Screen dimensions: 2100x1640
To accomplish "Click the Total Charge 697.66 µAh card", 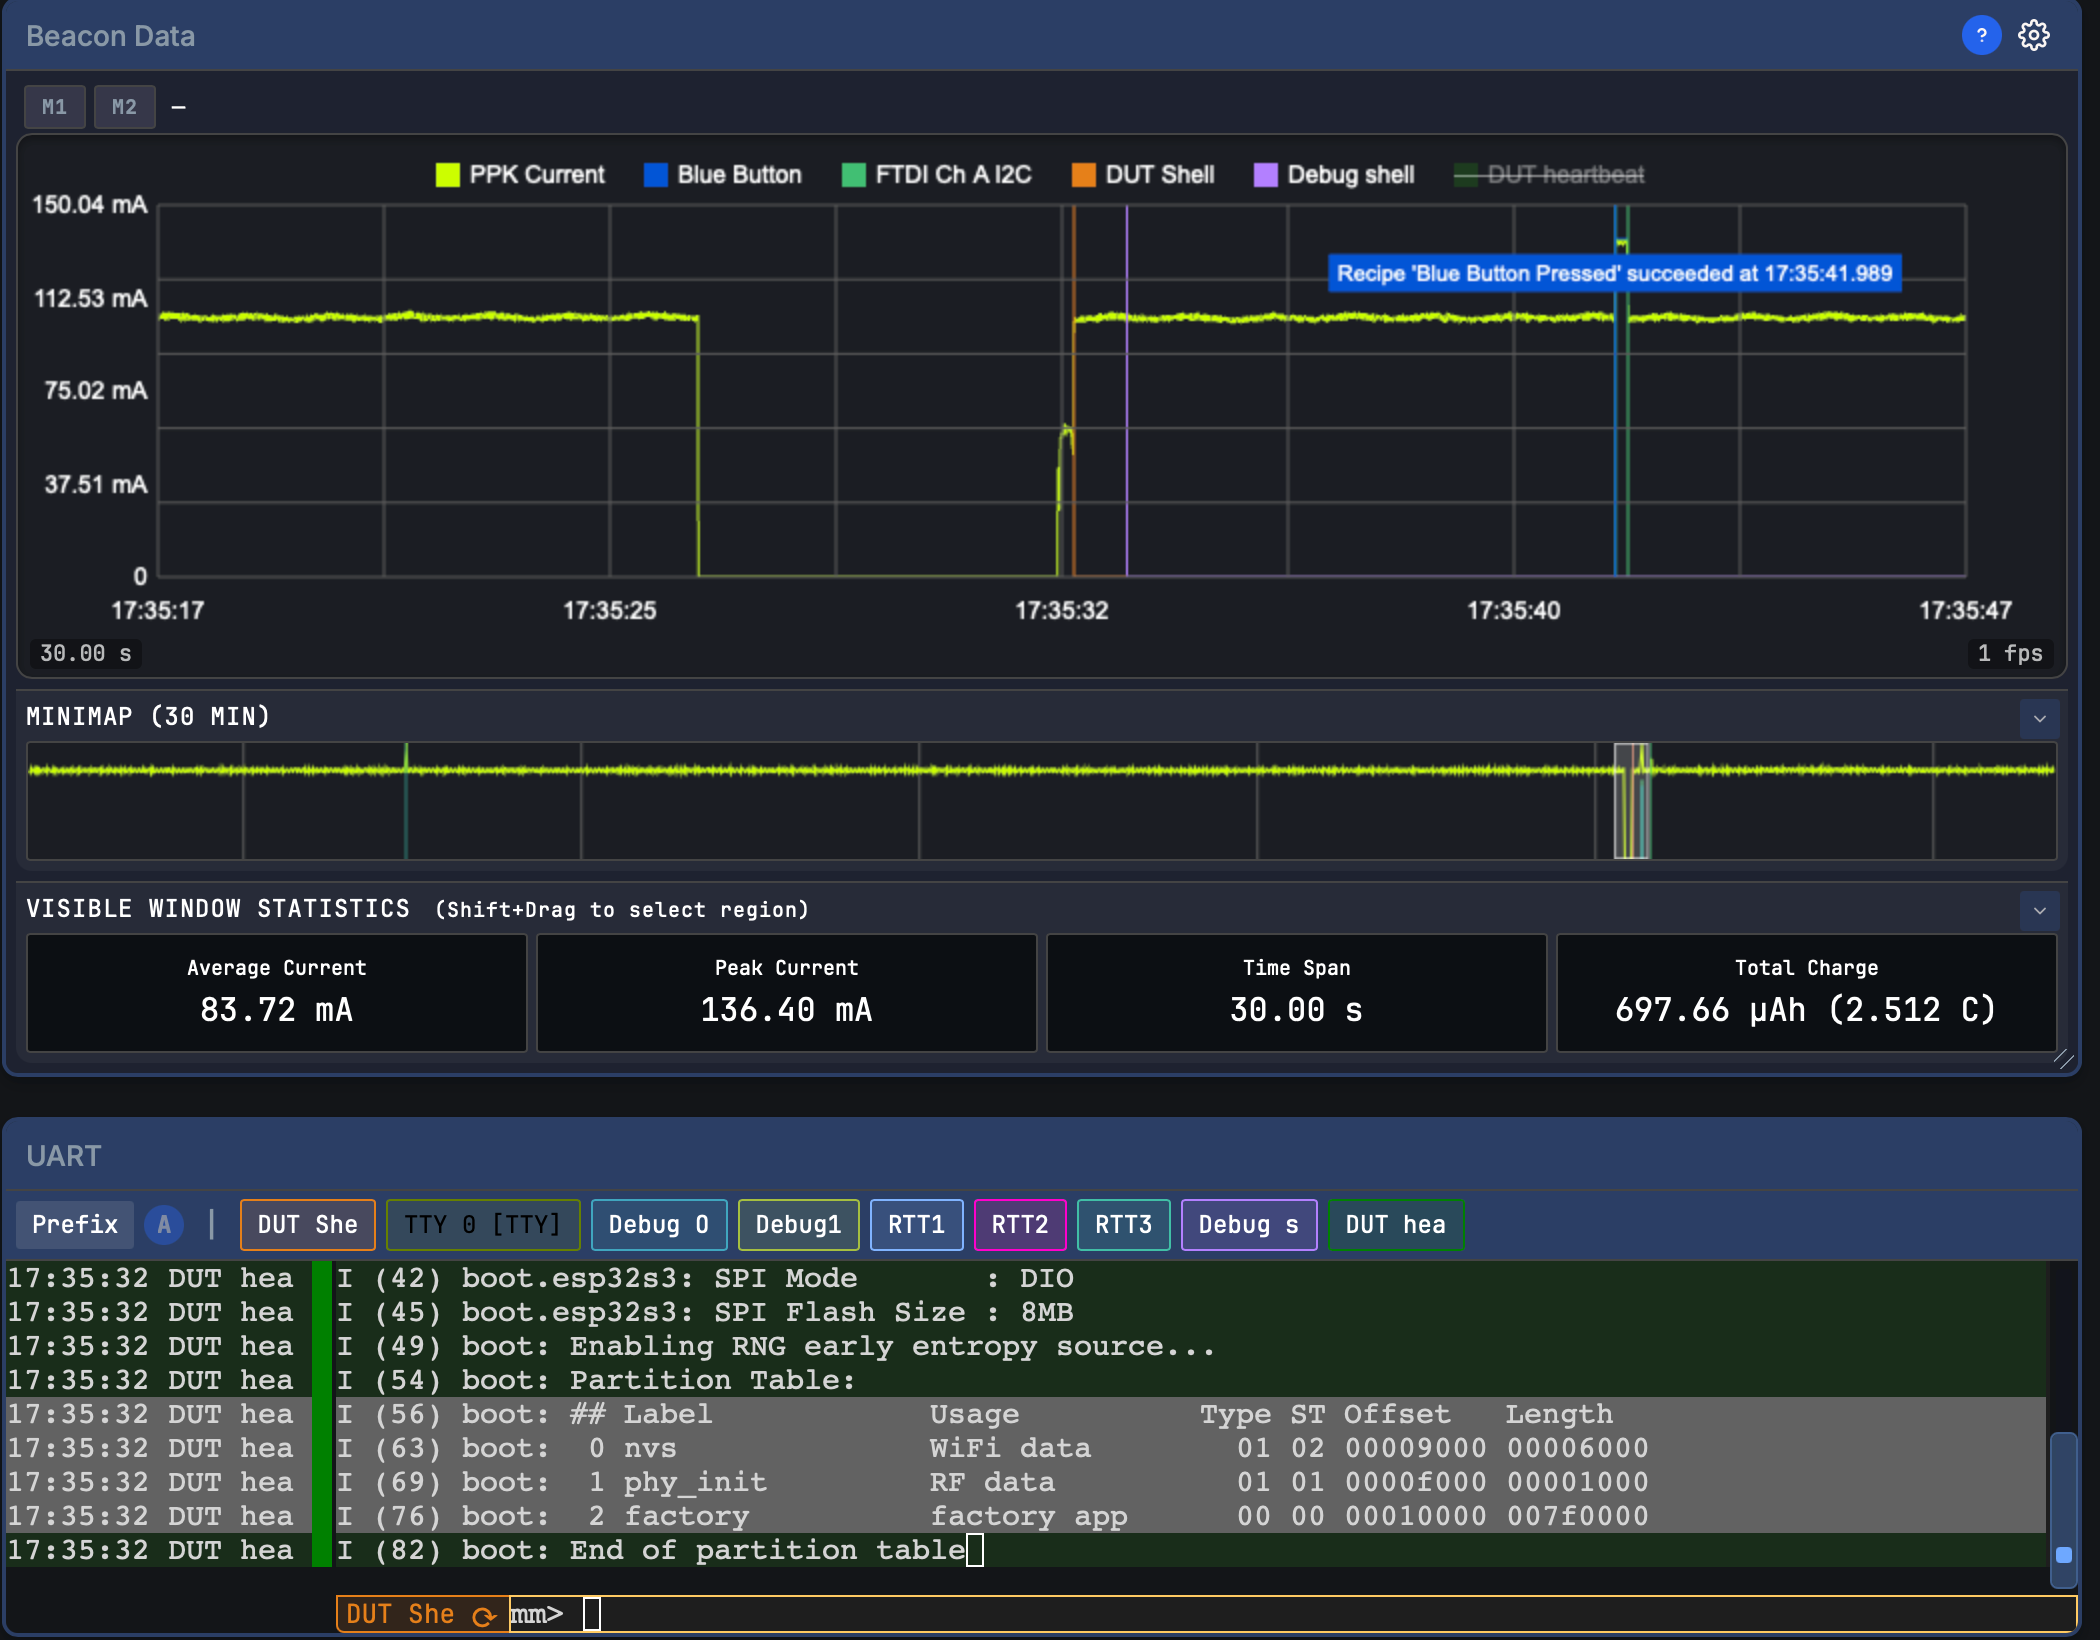I will point(1807,992).
